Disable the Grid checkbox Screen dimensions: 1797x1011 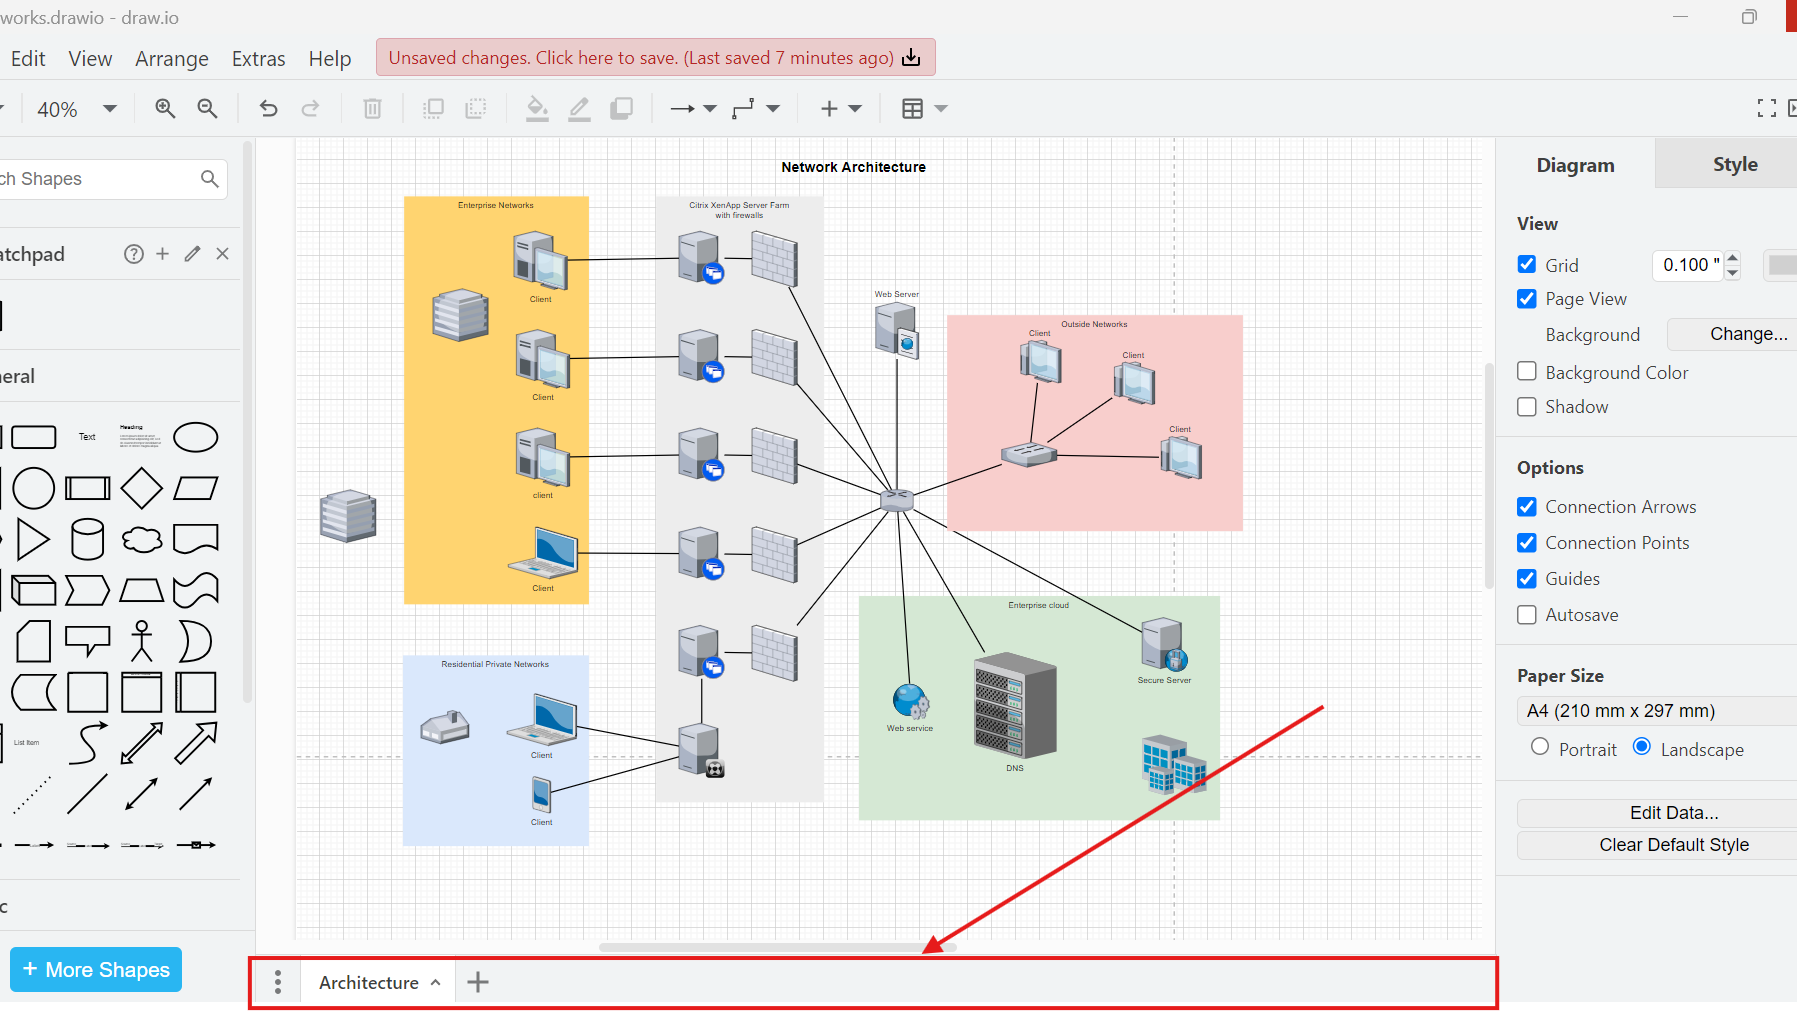point(1527,265)
